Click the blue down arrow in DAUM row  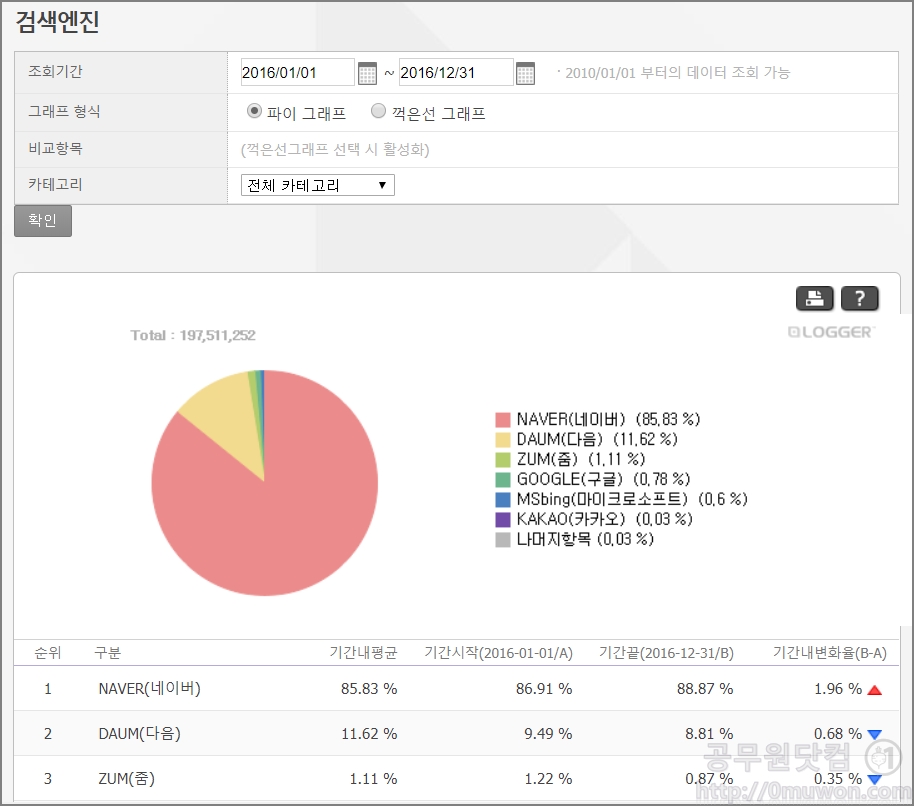pos(874,735)
